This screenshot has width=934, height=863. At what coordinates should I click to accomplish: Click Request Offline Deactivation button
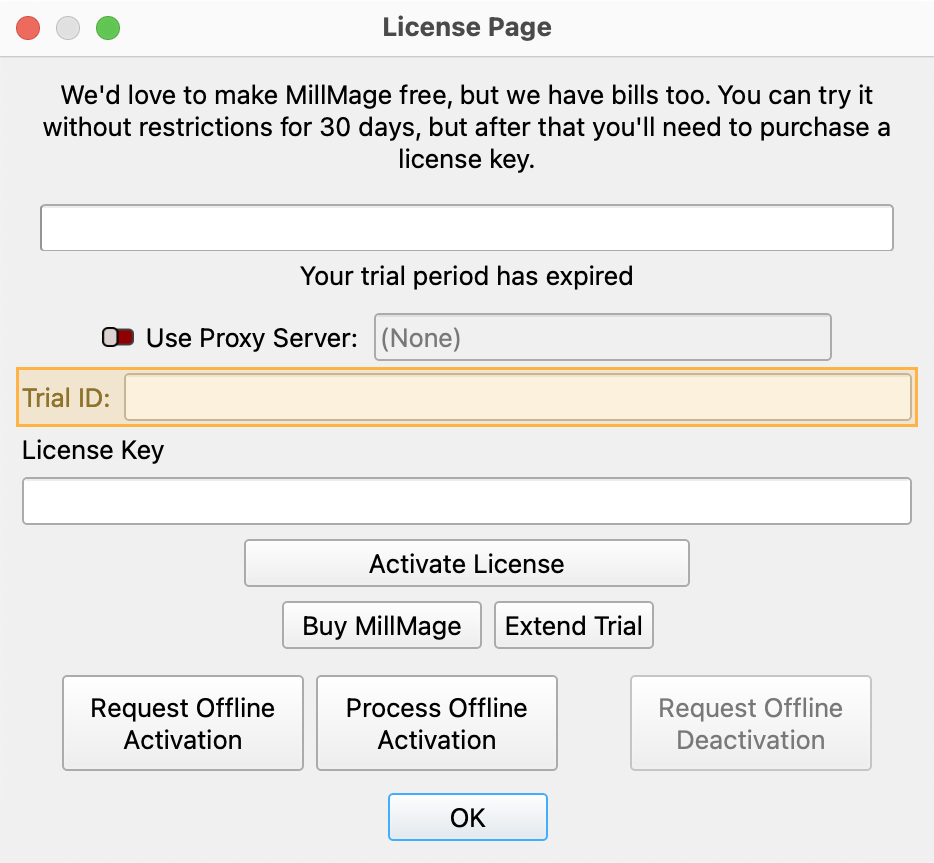[x=751, y=724]
